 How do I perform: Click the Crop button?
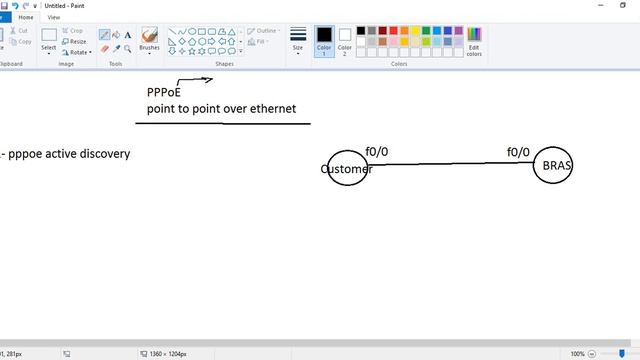(x=73, y=31)
